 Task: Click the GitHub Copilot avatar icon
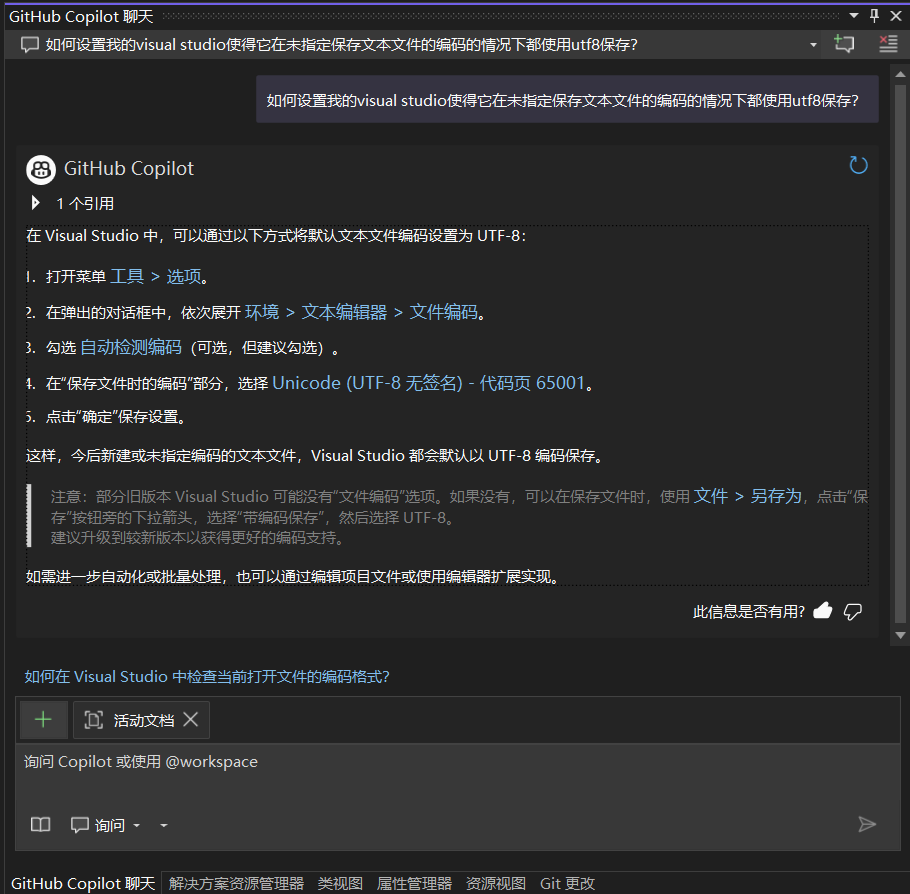40,169
